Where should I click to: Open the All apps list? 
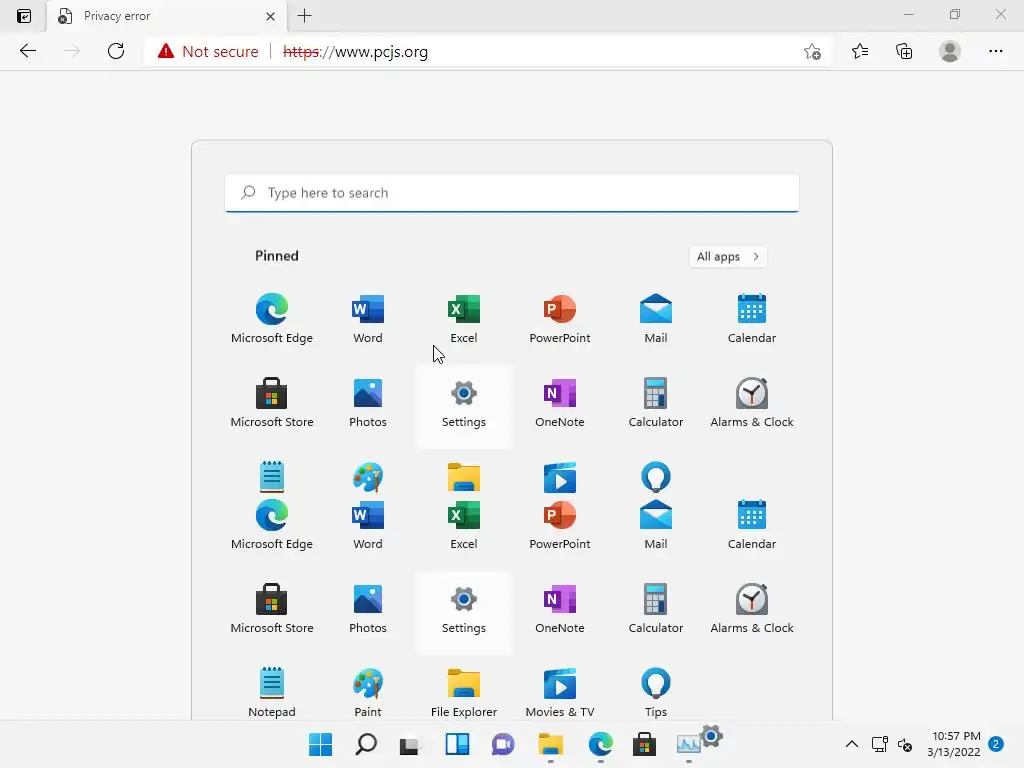(728, 257)
